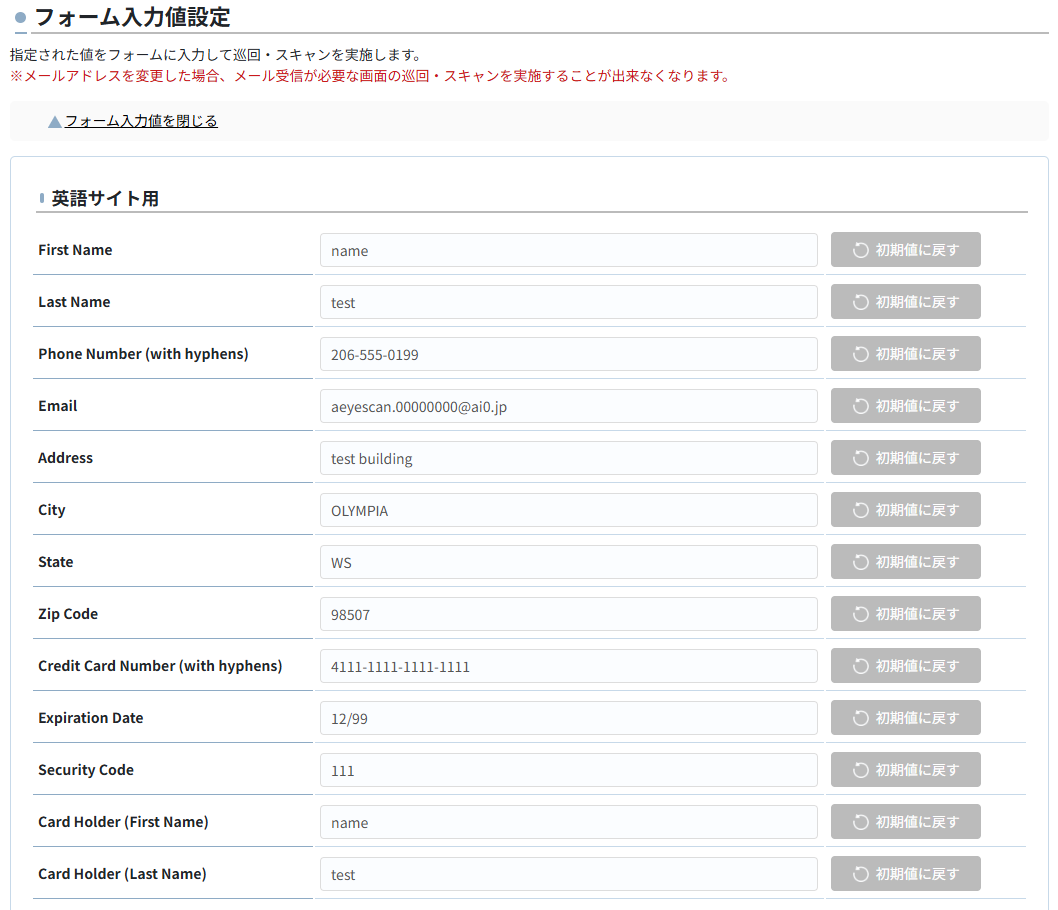Click reset icon in Last Name row
Viewport: 1058px width, 910px height.
pyautogui.click(x=860, y=302)
